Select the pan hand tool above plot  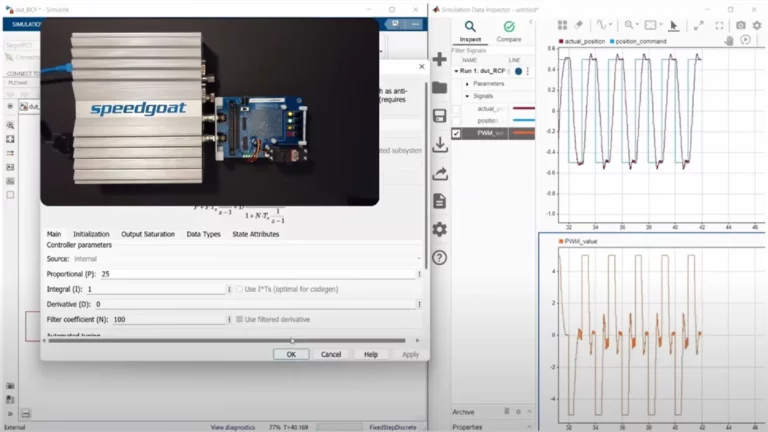[729, 41]
